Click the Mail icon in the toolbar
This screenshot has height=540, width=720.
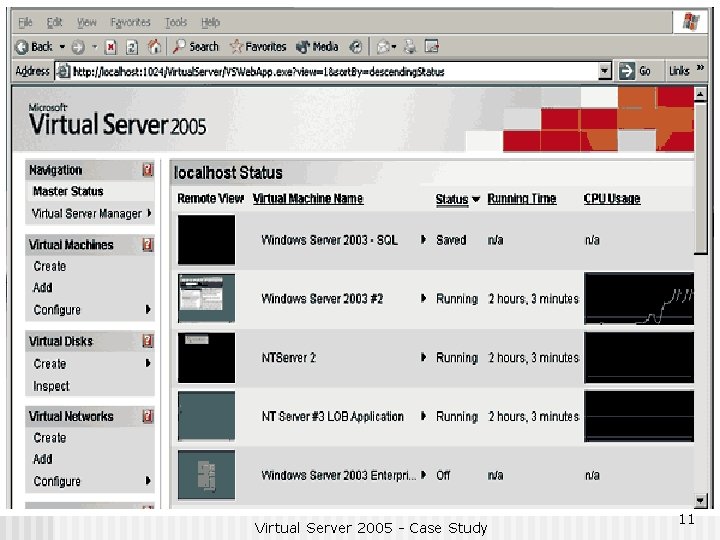coord(384,47)
